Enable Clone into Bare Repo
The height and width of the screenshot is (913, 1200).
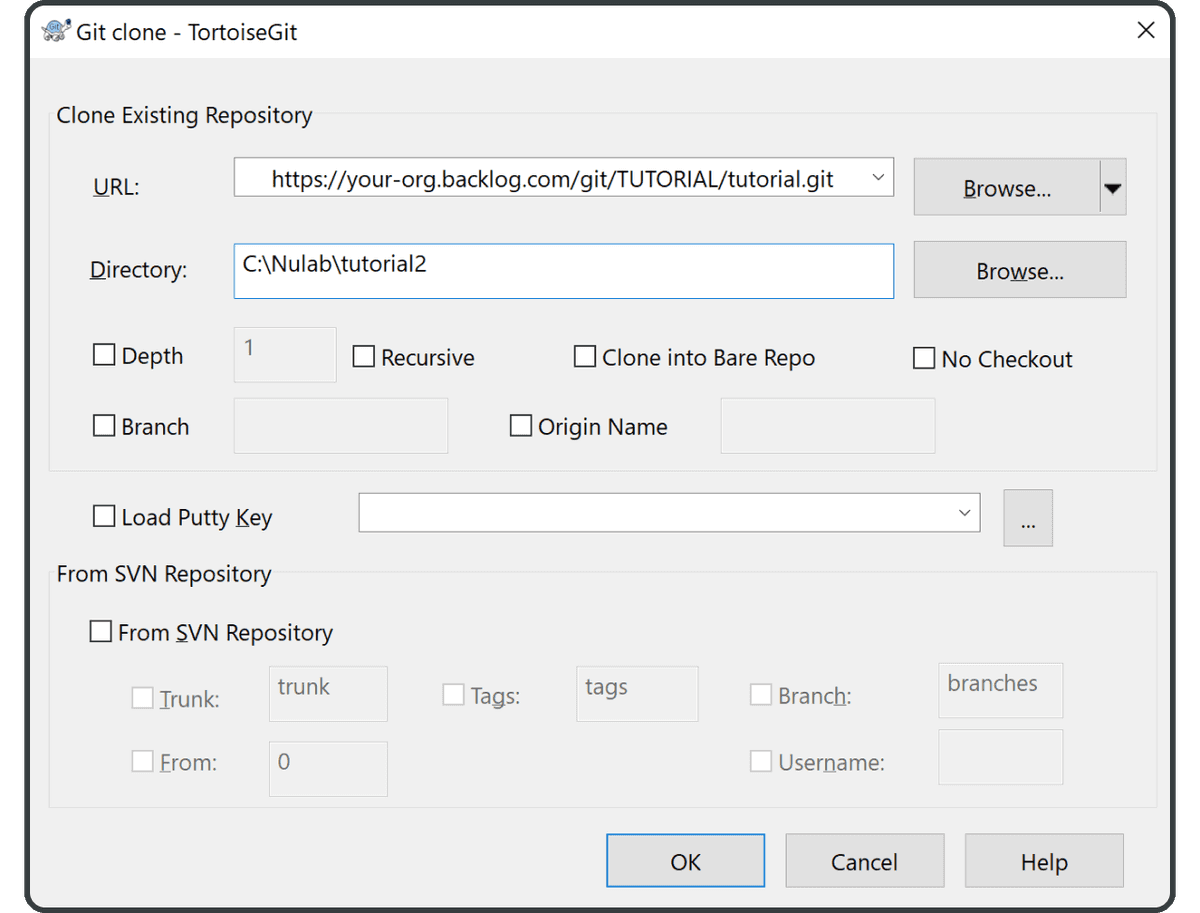[x=585, y=356]
